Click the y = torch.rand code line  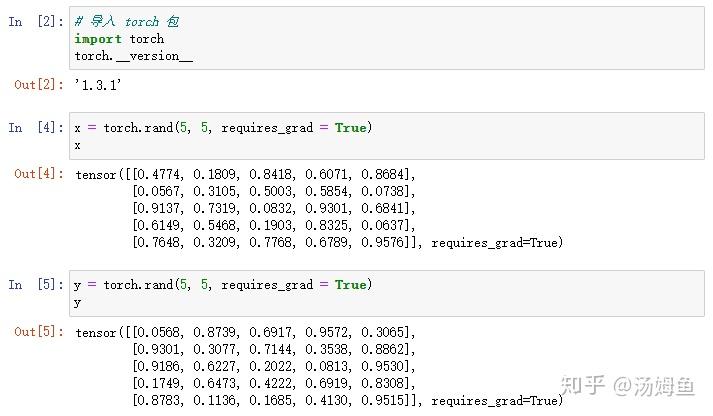pos(222,285)
